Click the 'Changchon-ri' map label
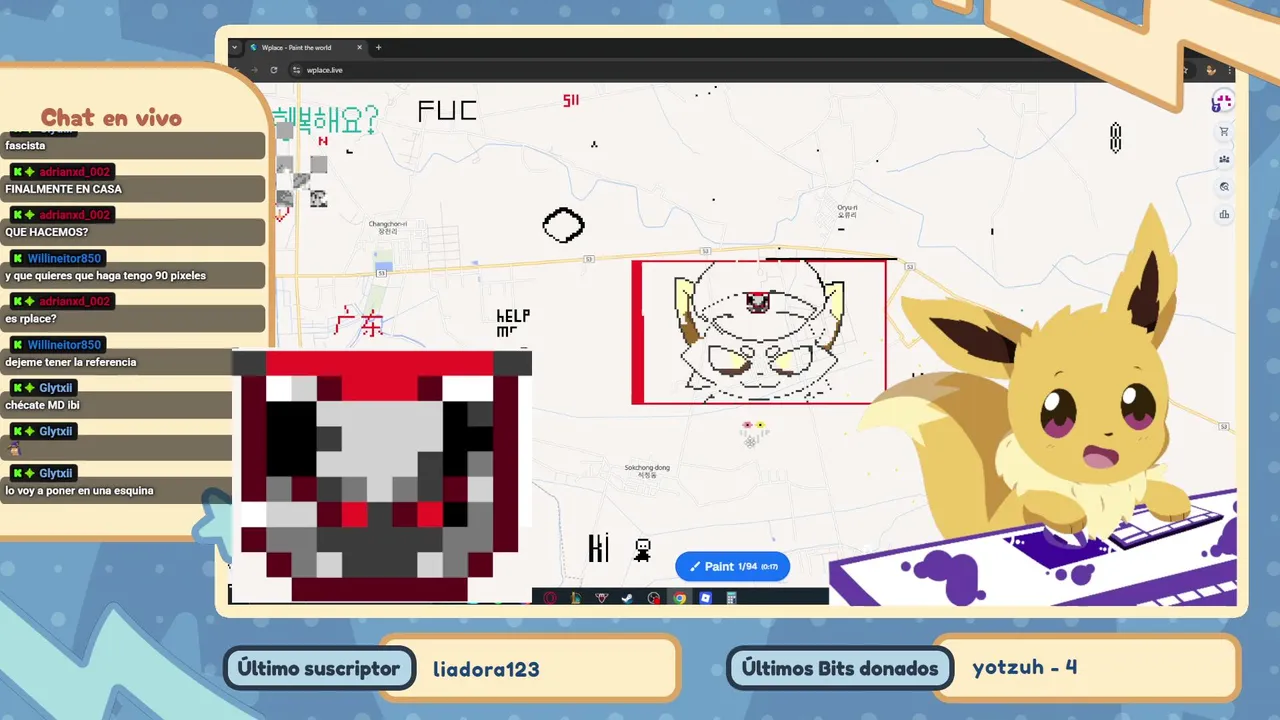The width and height of the screenshot is (1280, 720). 387,227
